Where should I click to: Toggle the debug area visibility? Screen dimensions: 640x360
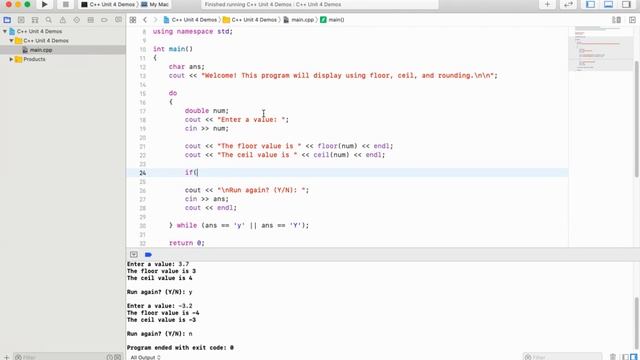pyautogui.click(x=608, y=4)
